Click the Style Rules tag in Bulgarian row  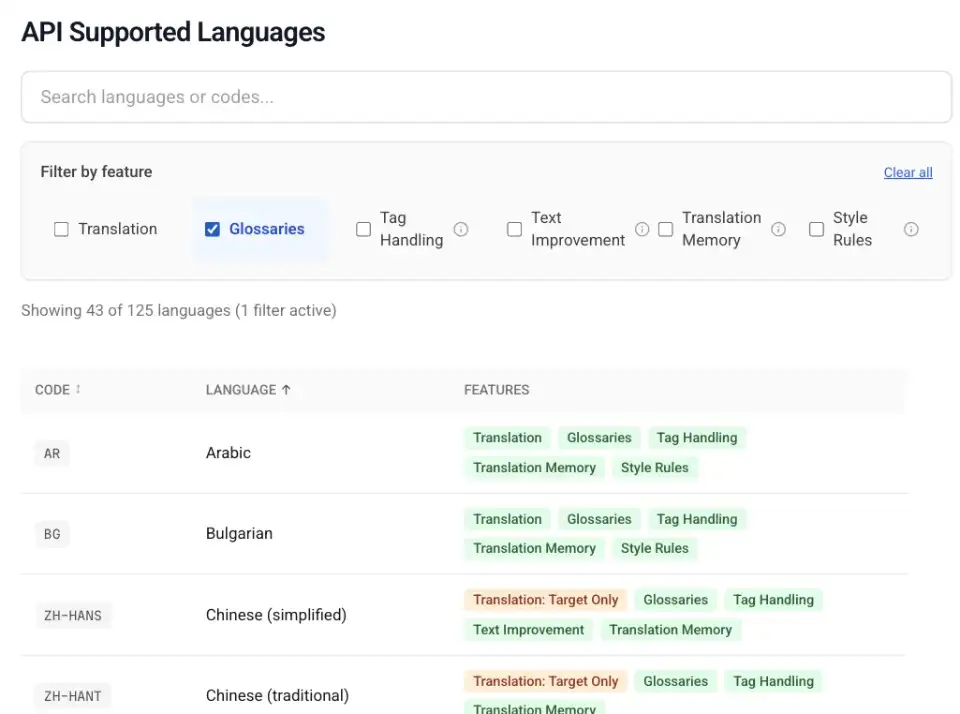(654, 548)
